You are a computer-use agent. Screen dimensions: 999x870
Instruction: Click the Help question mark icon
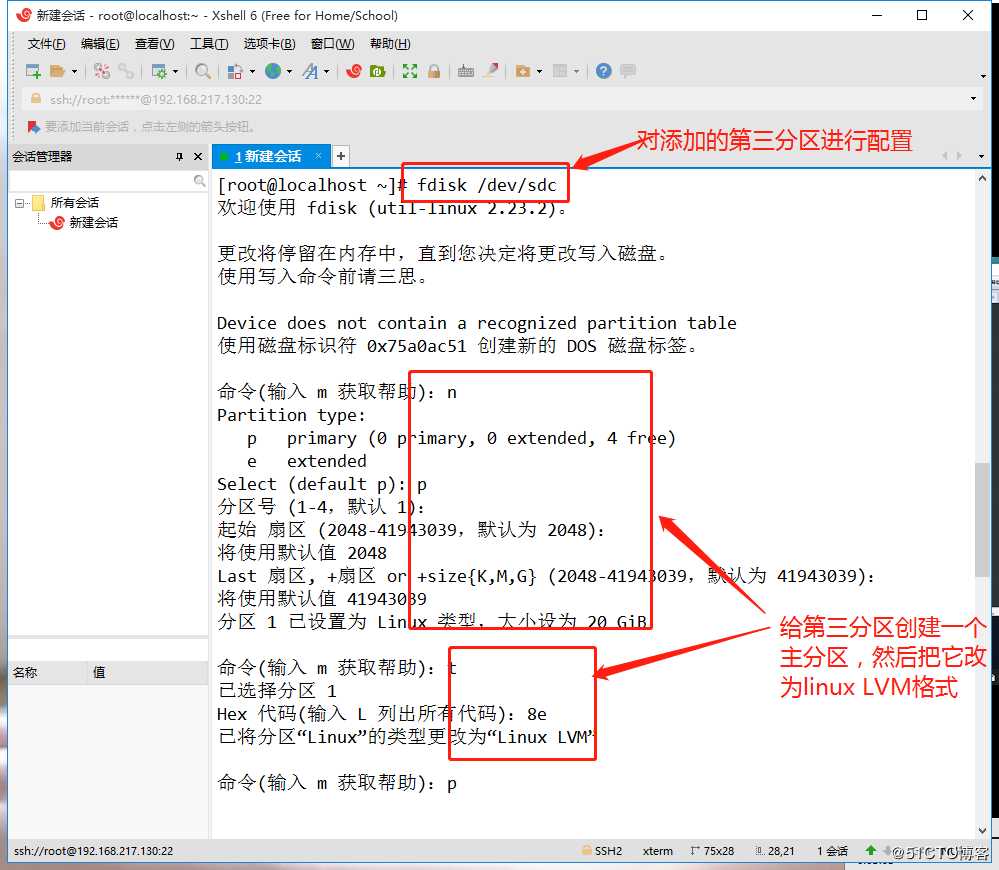(x=603, y=72)
